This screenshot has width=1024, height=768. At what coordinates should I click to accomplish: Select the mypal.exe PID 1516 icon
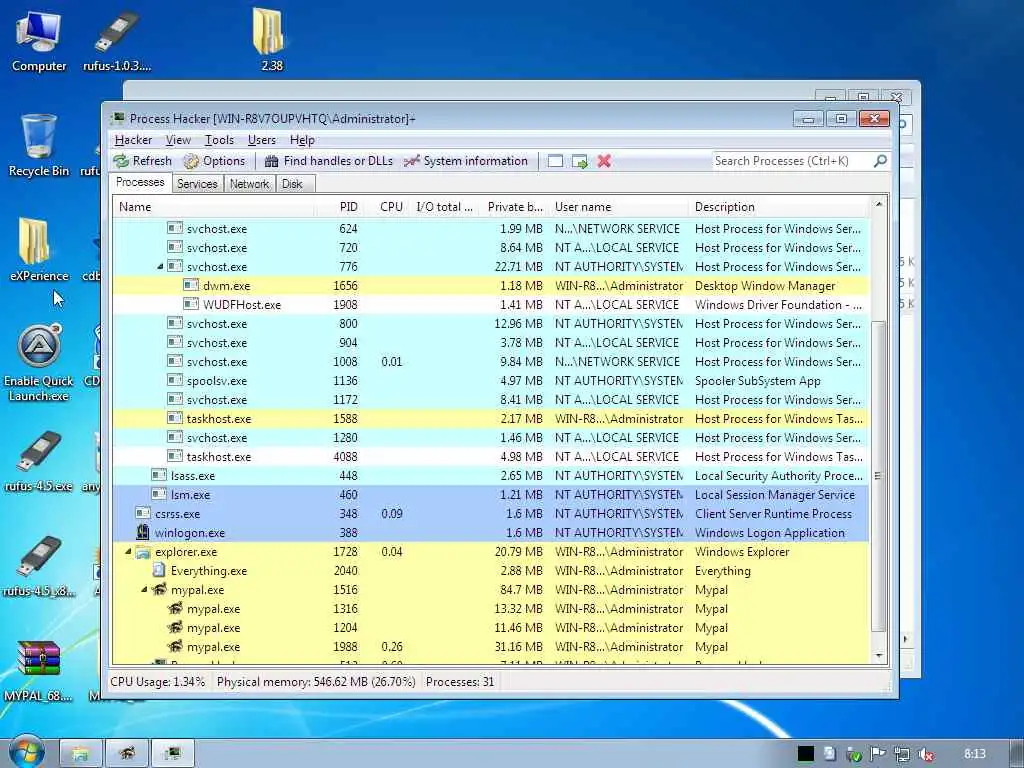pos(159,590)
